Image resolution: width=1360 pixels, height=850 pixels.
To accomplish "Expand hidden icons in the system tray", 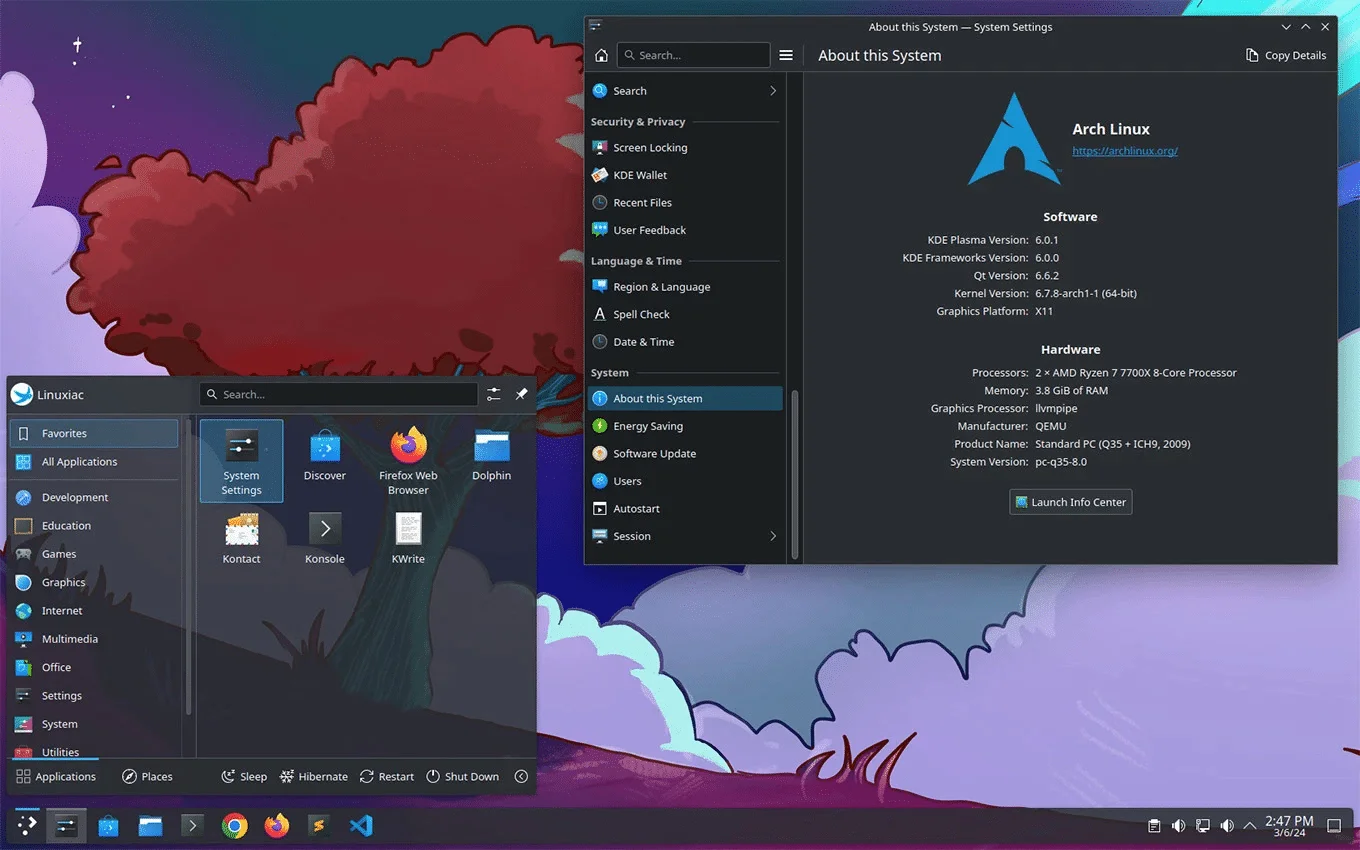I will pos(1250,826).
